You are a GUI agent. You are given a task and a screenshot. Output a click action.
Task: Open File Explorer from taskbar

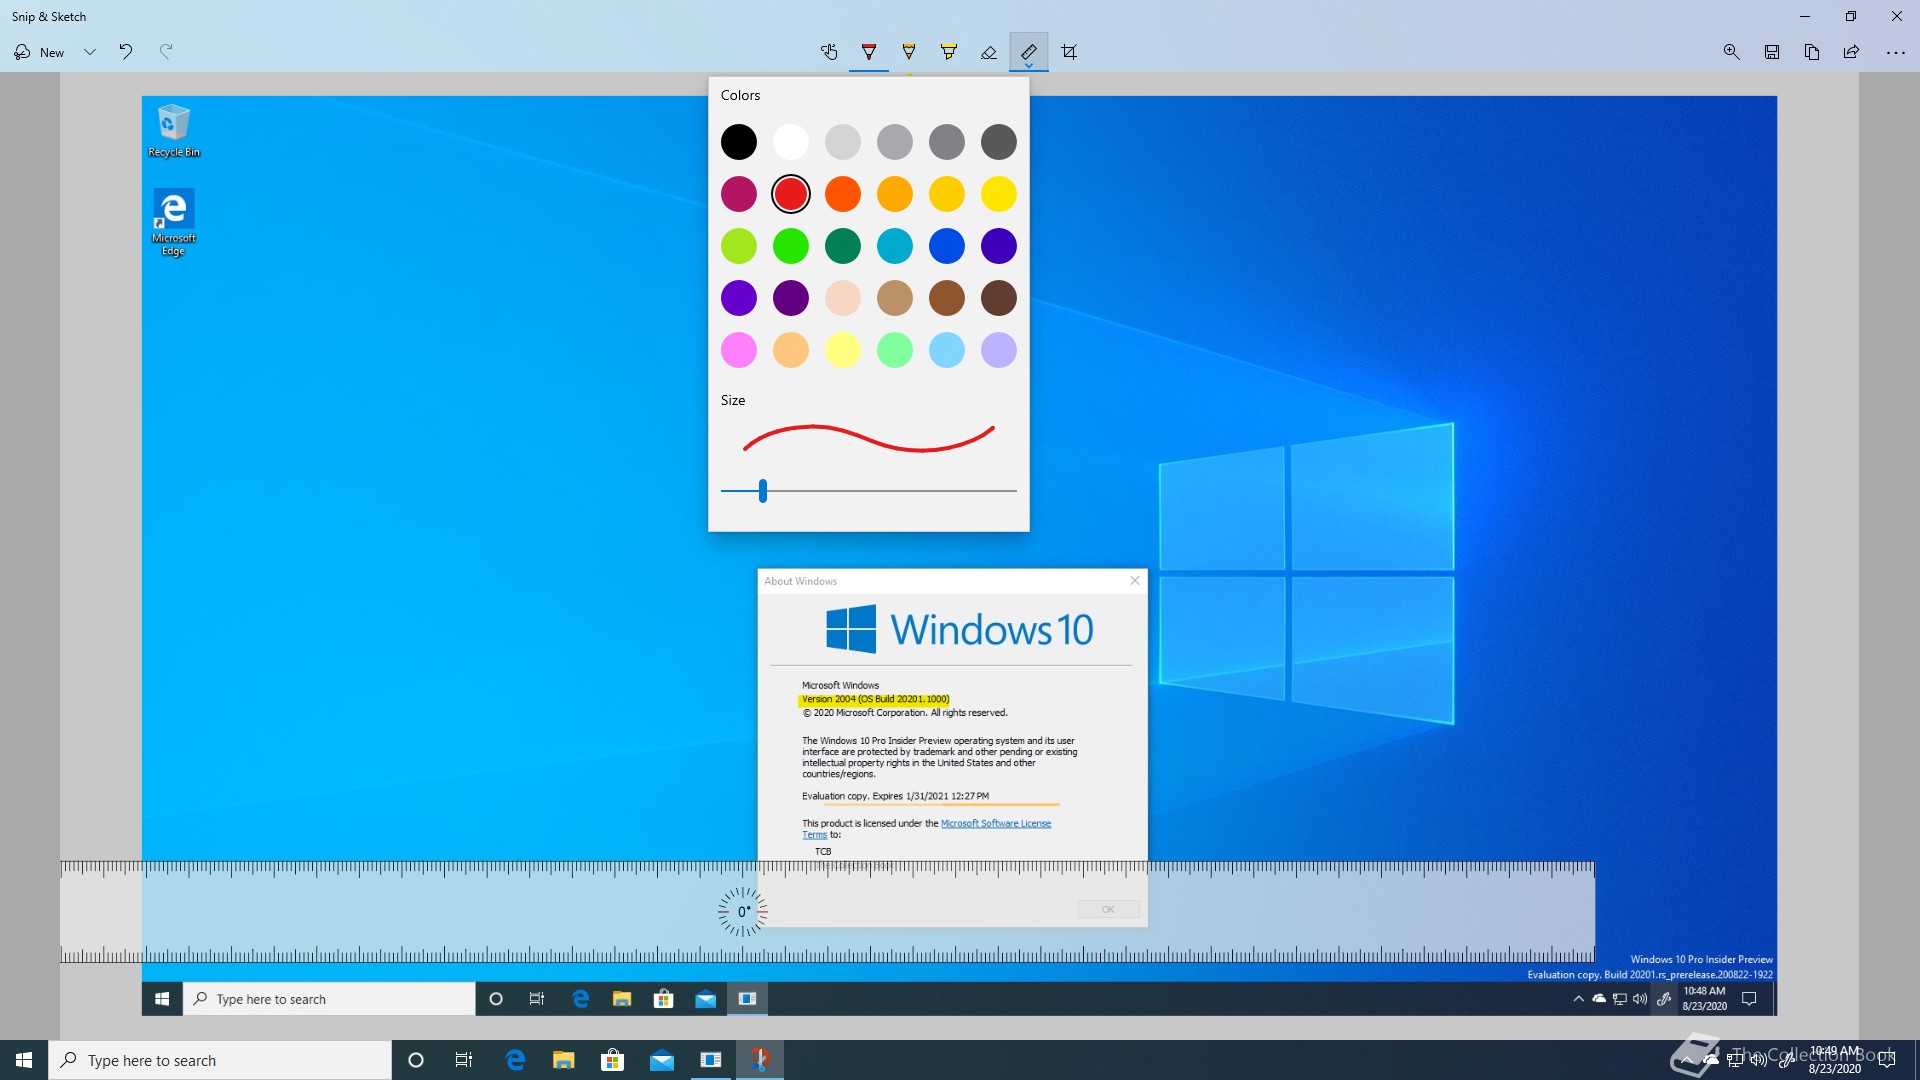(x=564, y=1060)
